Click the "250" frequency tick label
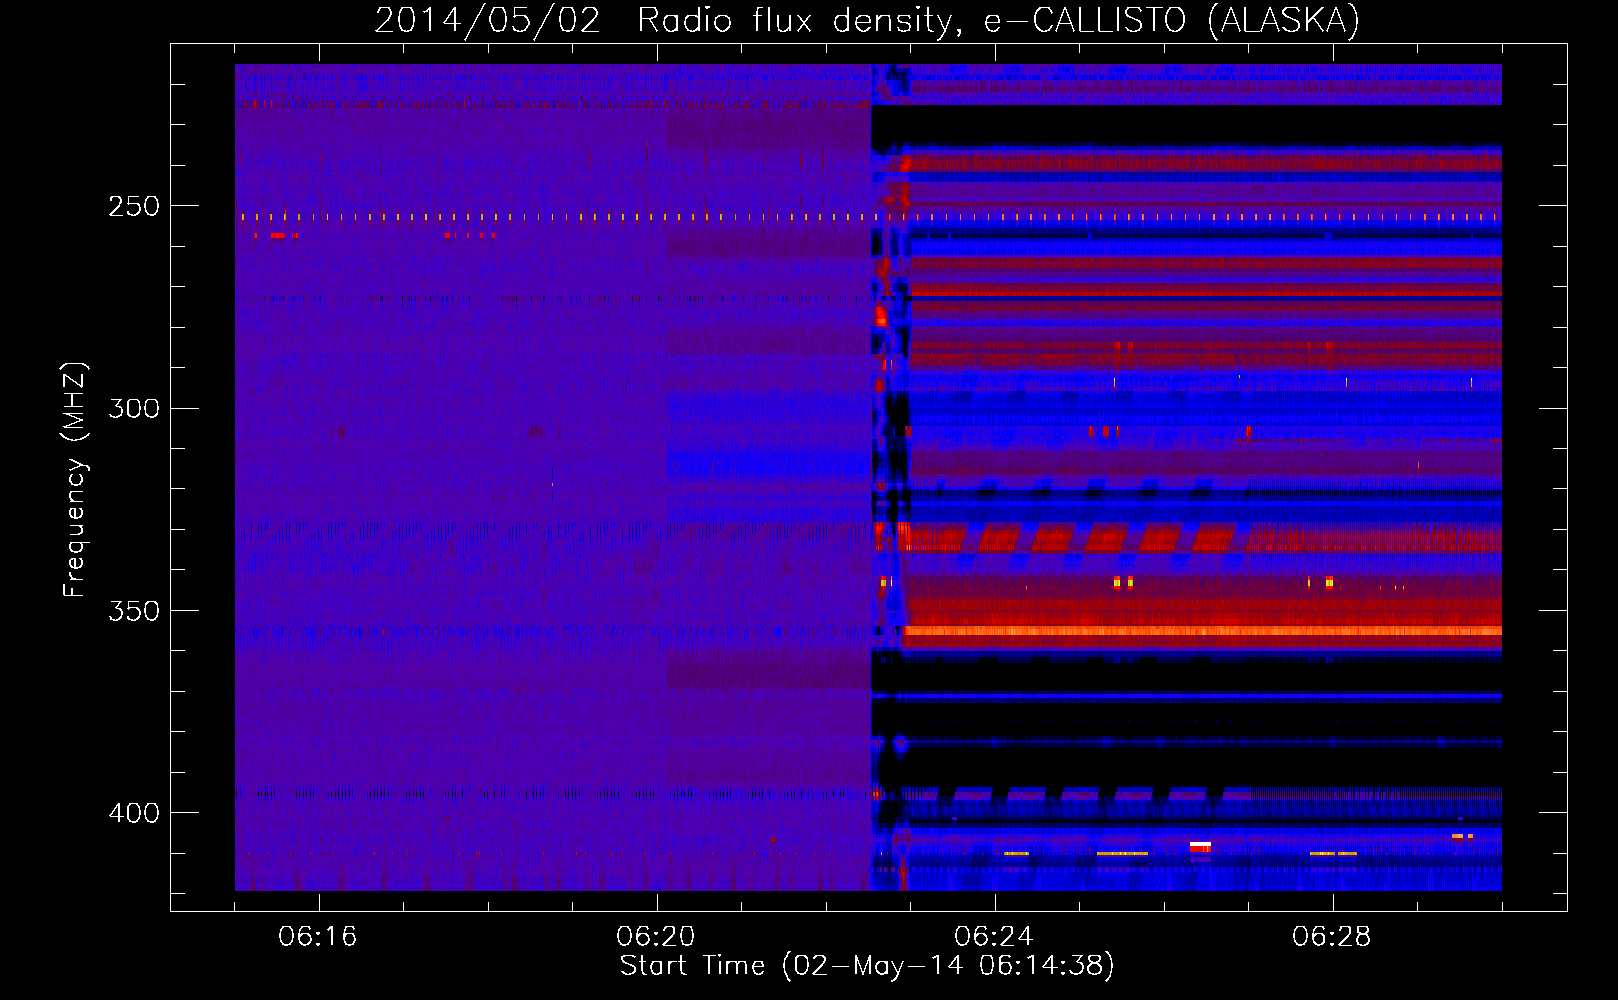The image size is (1618, 1000). [x=134, y=207]
